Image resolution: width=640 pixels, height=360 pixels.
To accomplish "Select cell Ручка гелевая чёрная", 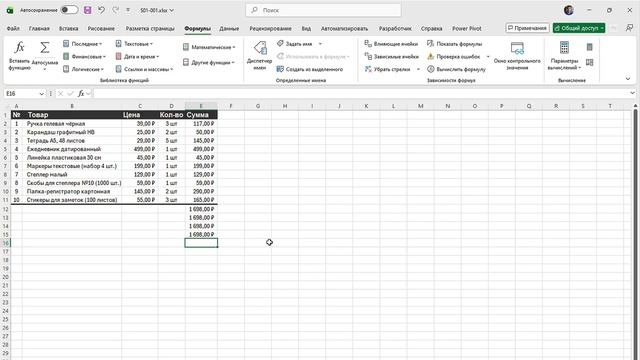I will click(x=72, y=124).
